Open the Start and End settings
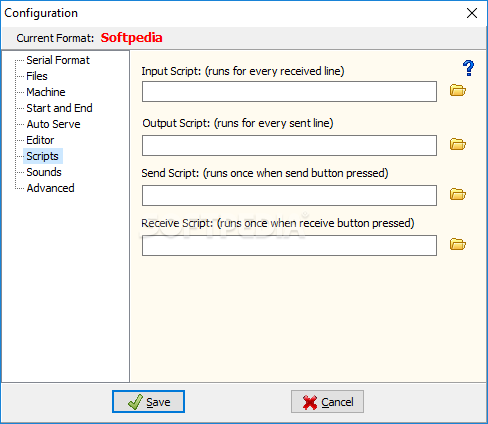This screenshot has height=424, width=488. [59, 108]
